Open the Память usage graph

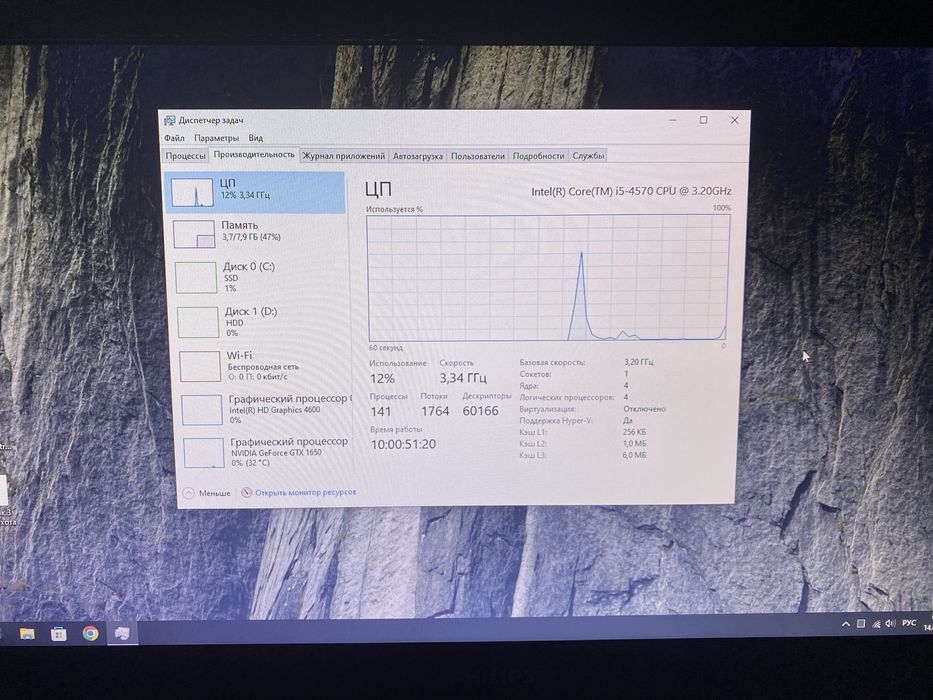(258, 233)
